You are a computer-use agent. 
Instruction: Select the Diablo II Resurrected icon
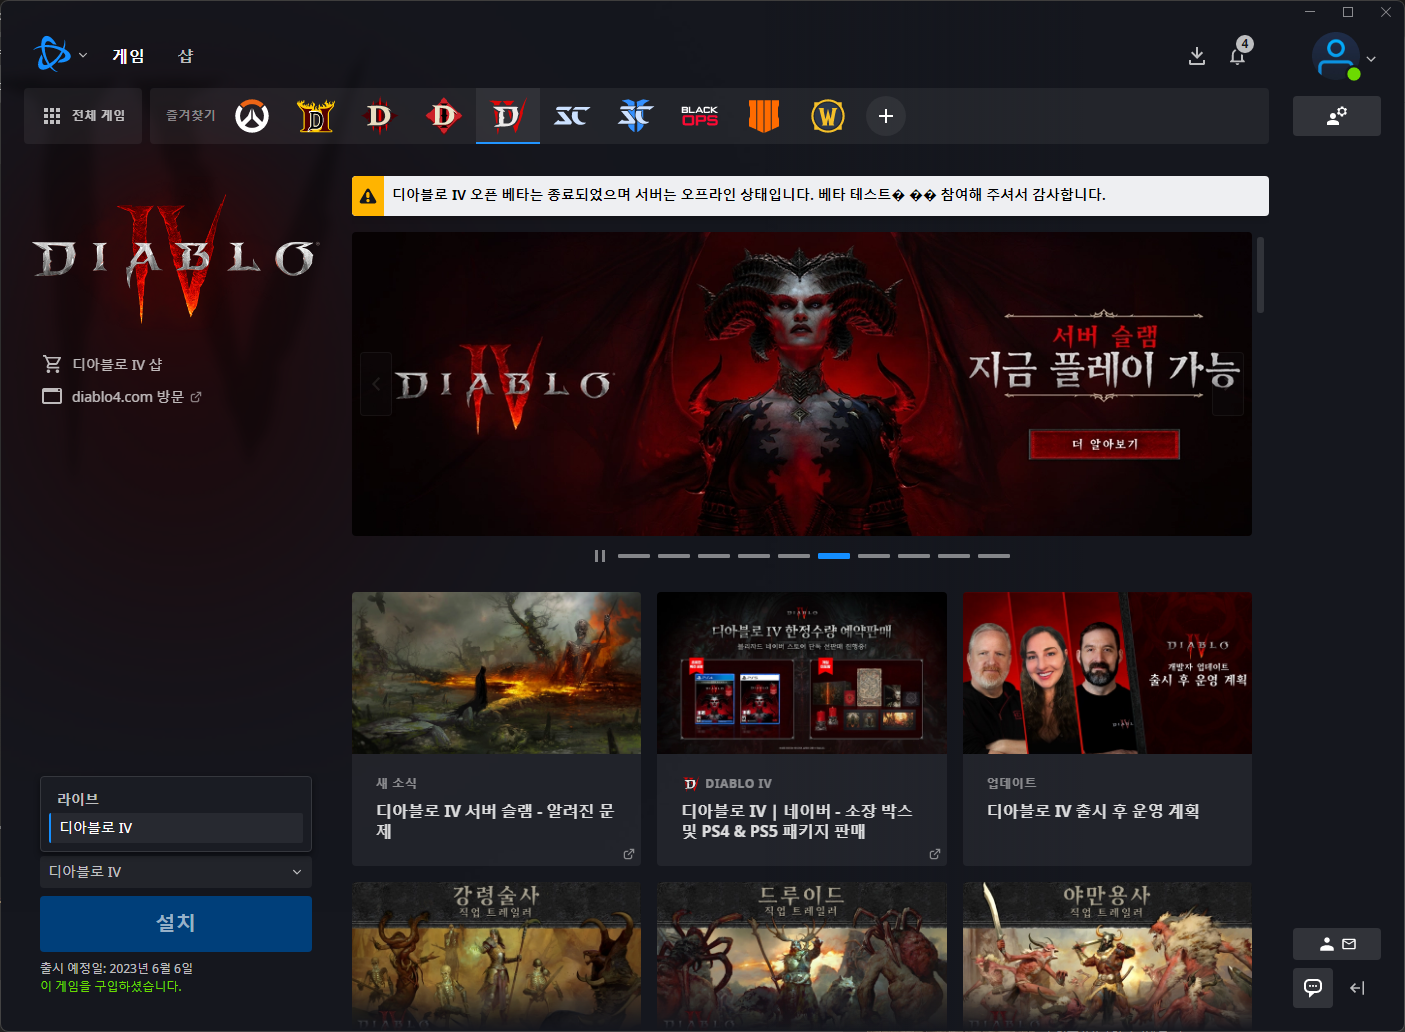pos(316,117)
